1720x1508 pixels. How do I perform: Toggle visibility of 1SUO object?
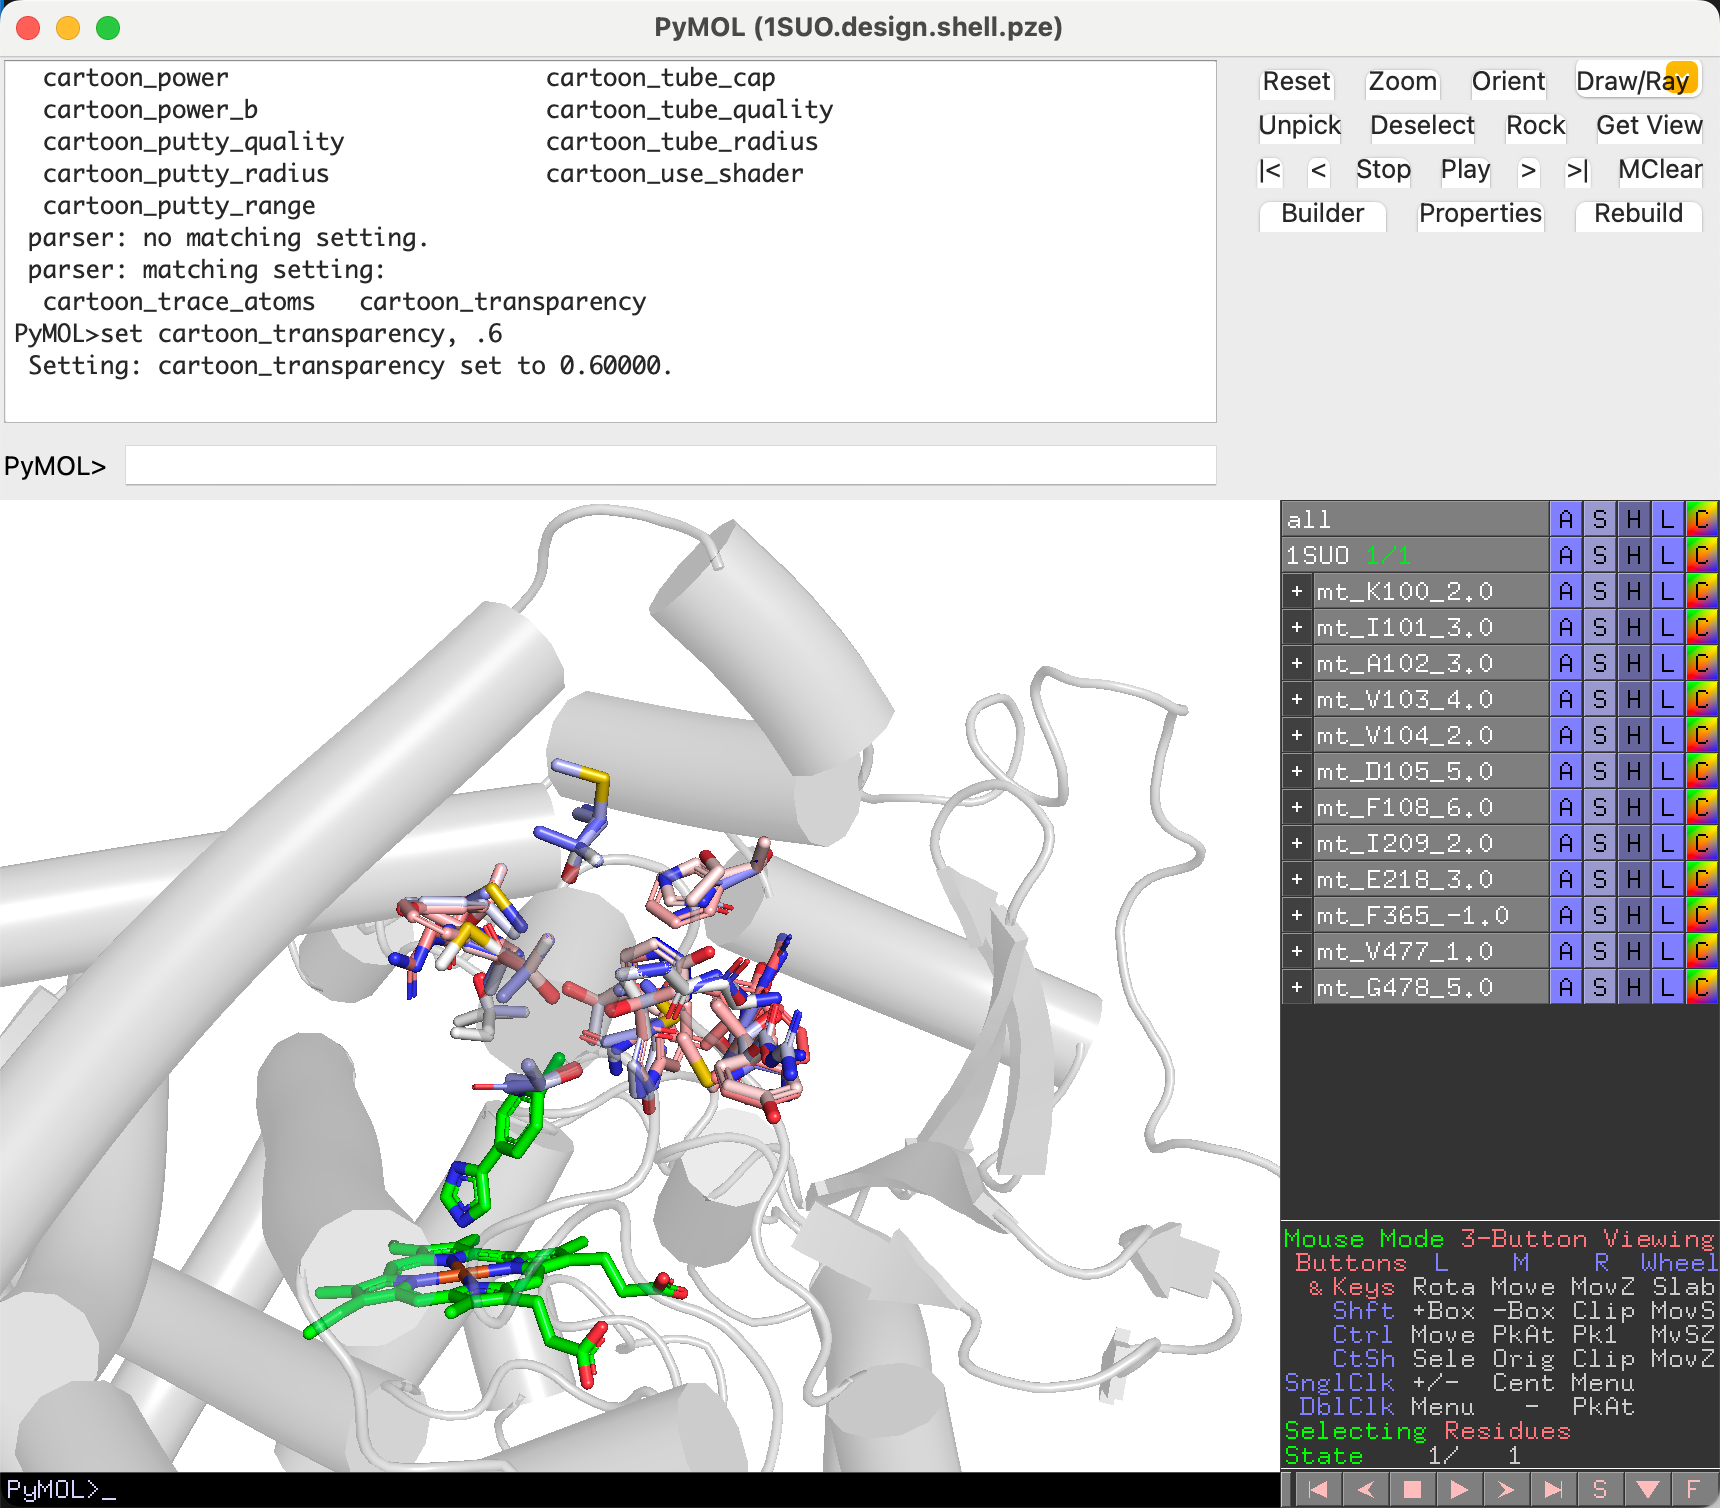[1415, 555]
